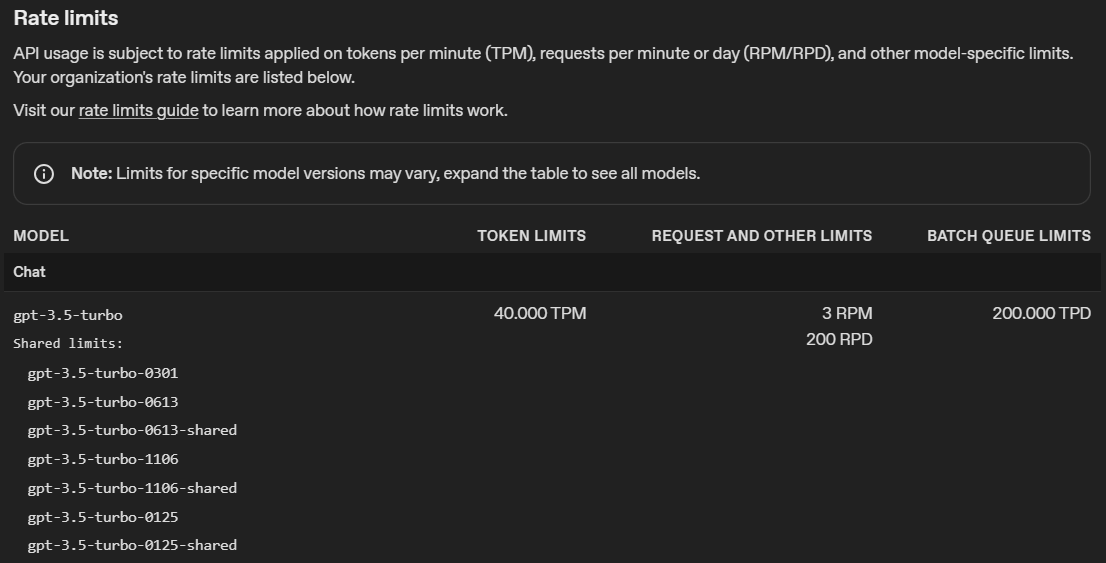This screenshot has height=563, width=1106.
Task: Click the 40.000 TPM token limit value
Action: 540,314
